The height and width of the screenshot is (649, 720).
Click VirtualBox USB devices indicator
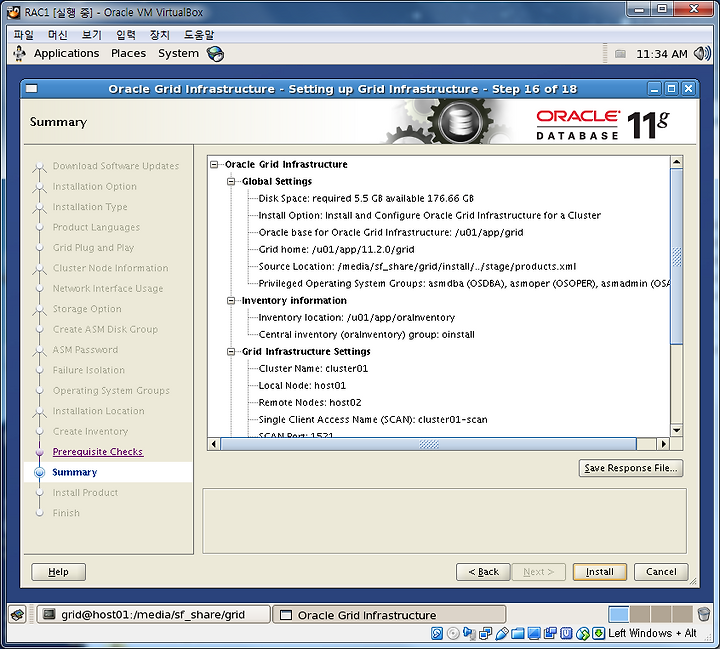tap(501, 633)
